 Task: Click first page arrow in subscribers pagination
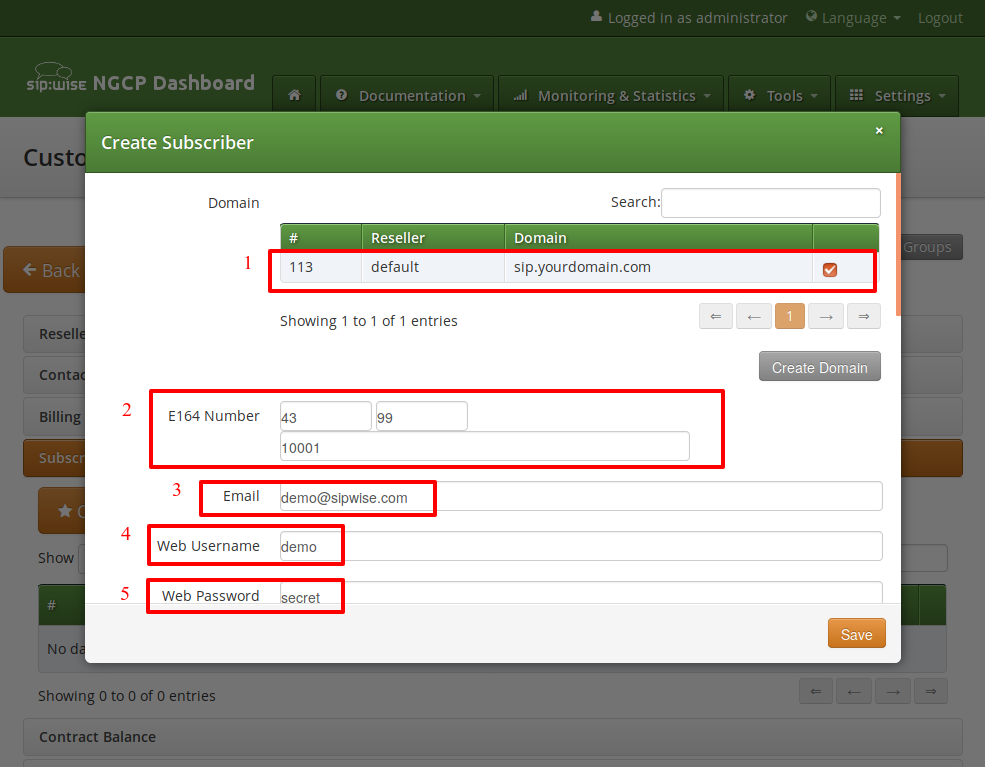816,691
